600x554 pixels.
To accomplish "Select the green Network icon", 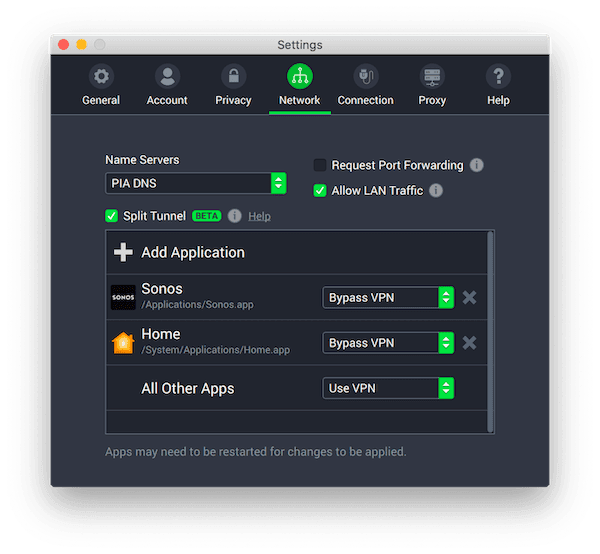I will click(300, 76).
